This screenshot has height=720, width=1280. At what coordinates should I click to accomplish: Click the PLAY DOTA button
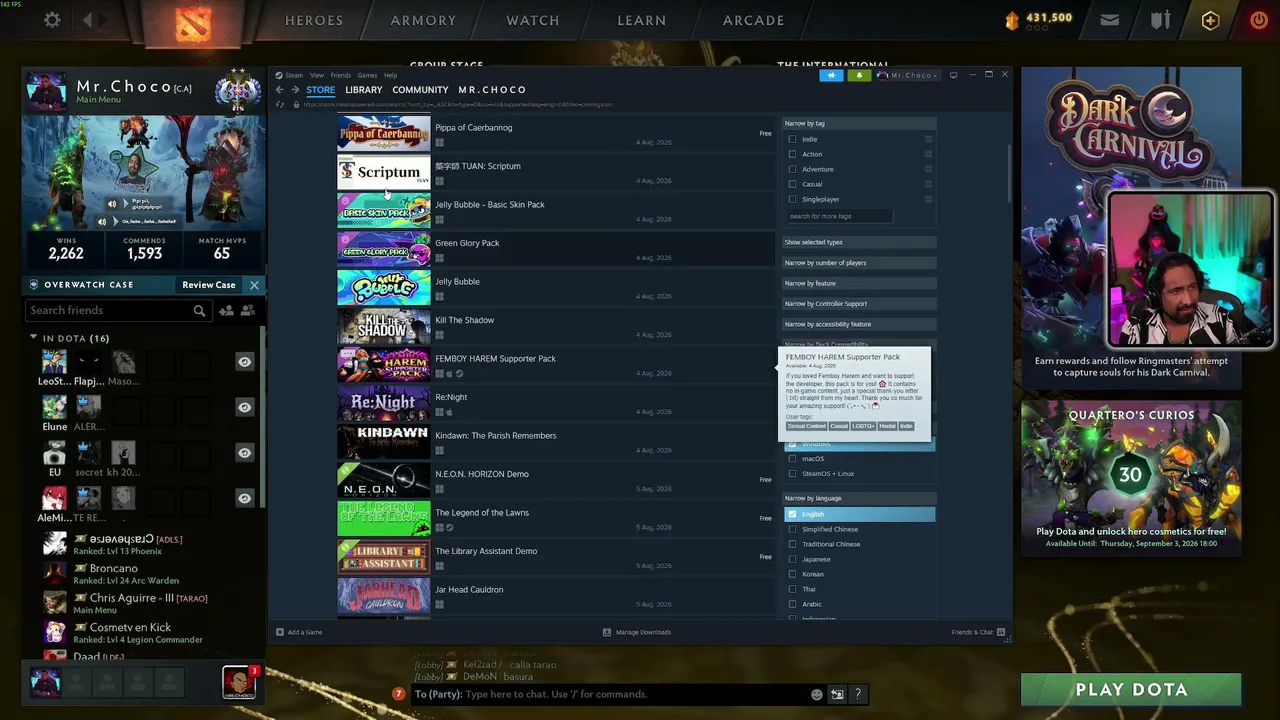(x=1131, y=690)
